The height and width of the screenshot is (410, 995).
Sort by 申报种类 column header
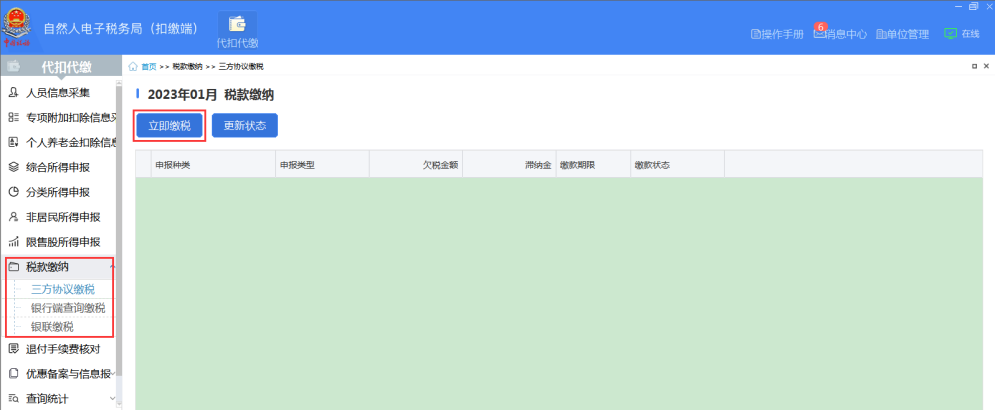tap(213, 165)
